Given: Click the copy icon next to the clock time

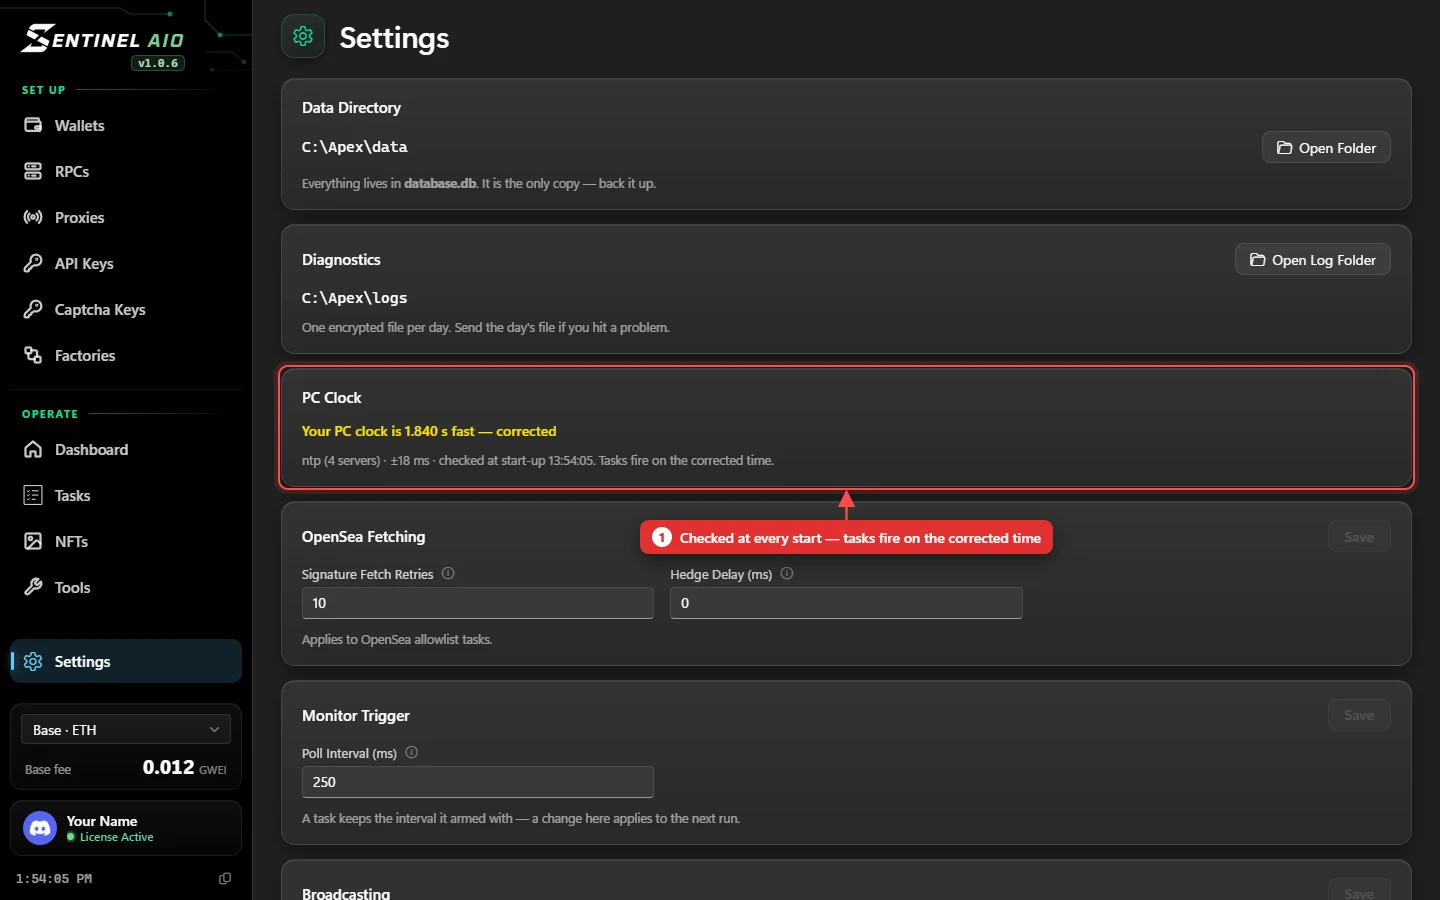Looking at the screenshot, I should [225, 878].
